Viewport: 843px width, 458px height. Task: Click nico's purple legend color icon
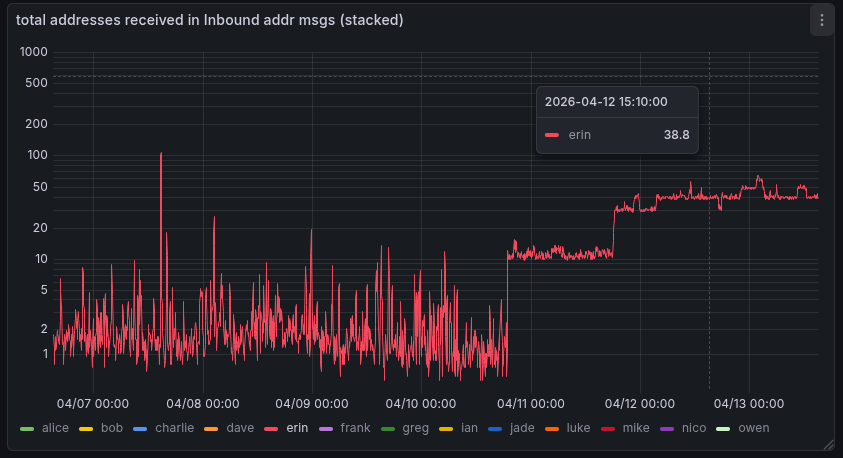tap(667, 428)
